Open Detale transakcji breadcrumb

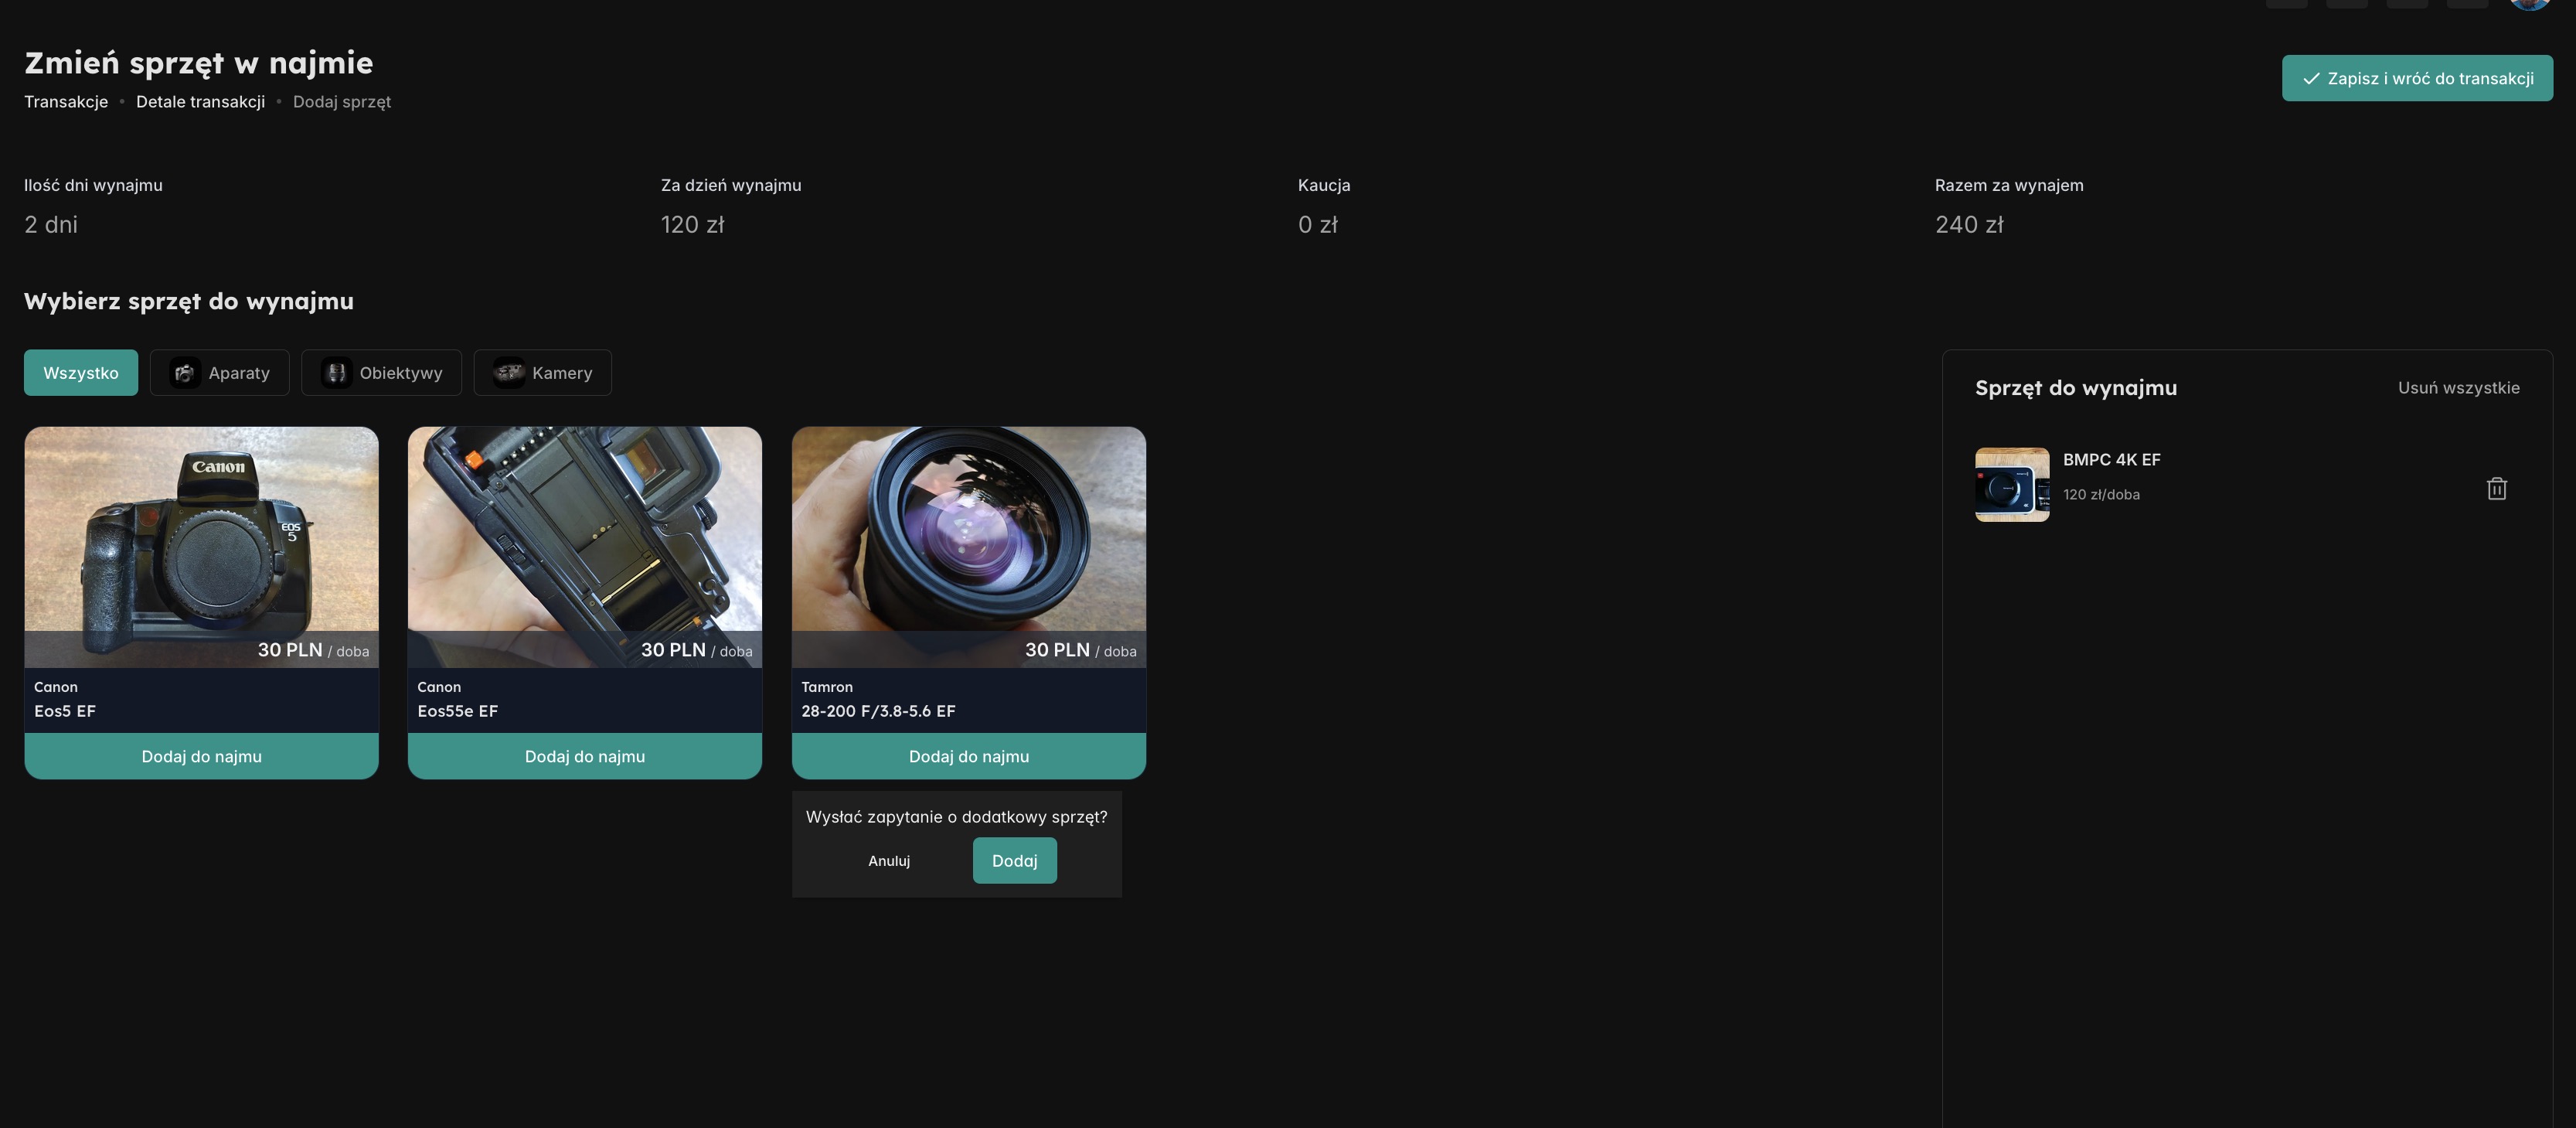point(200,102)
